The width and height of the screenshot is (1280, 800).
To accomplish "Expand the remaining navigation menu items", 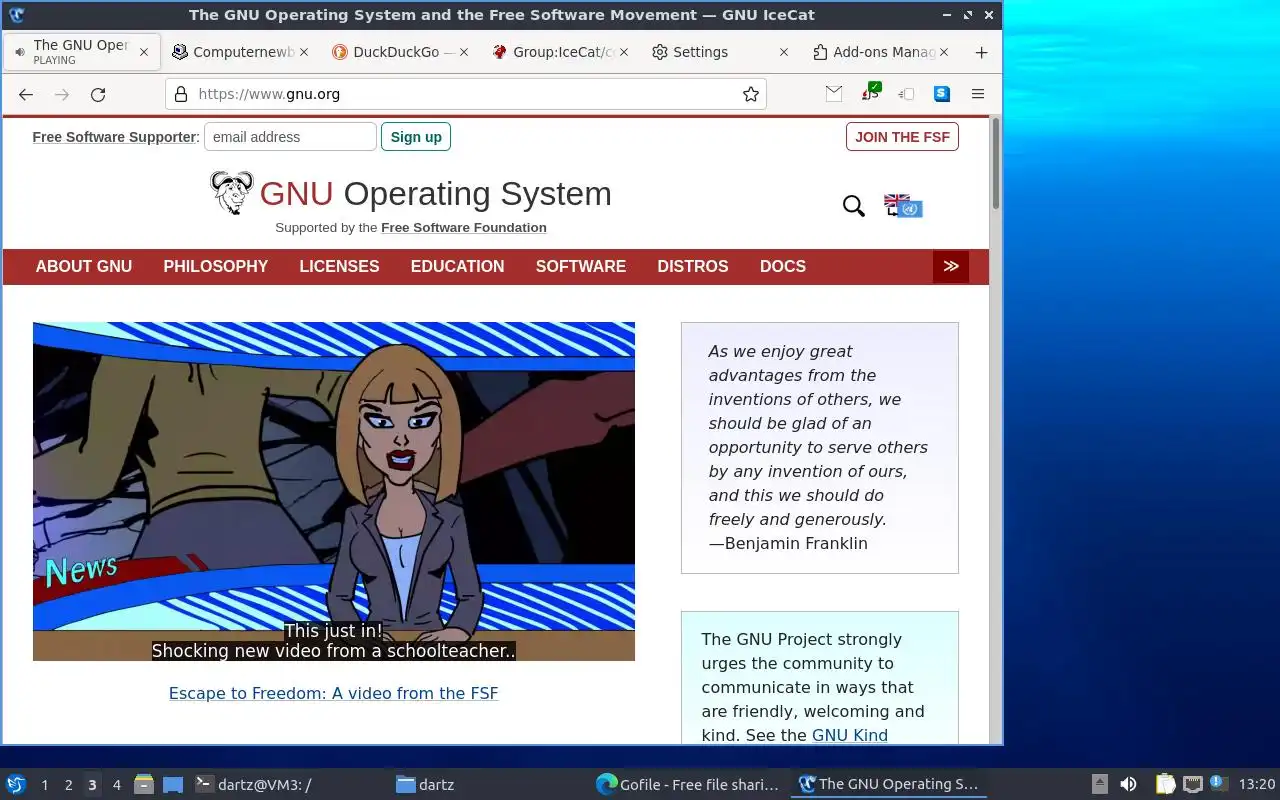I will point(951,266).
